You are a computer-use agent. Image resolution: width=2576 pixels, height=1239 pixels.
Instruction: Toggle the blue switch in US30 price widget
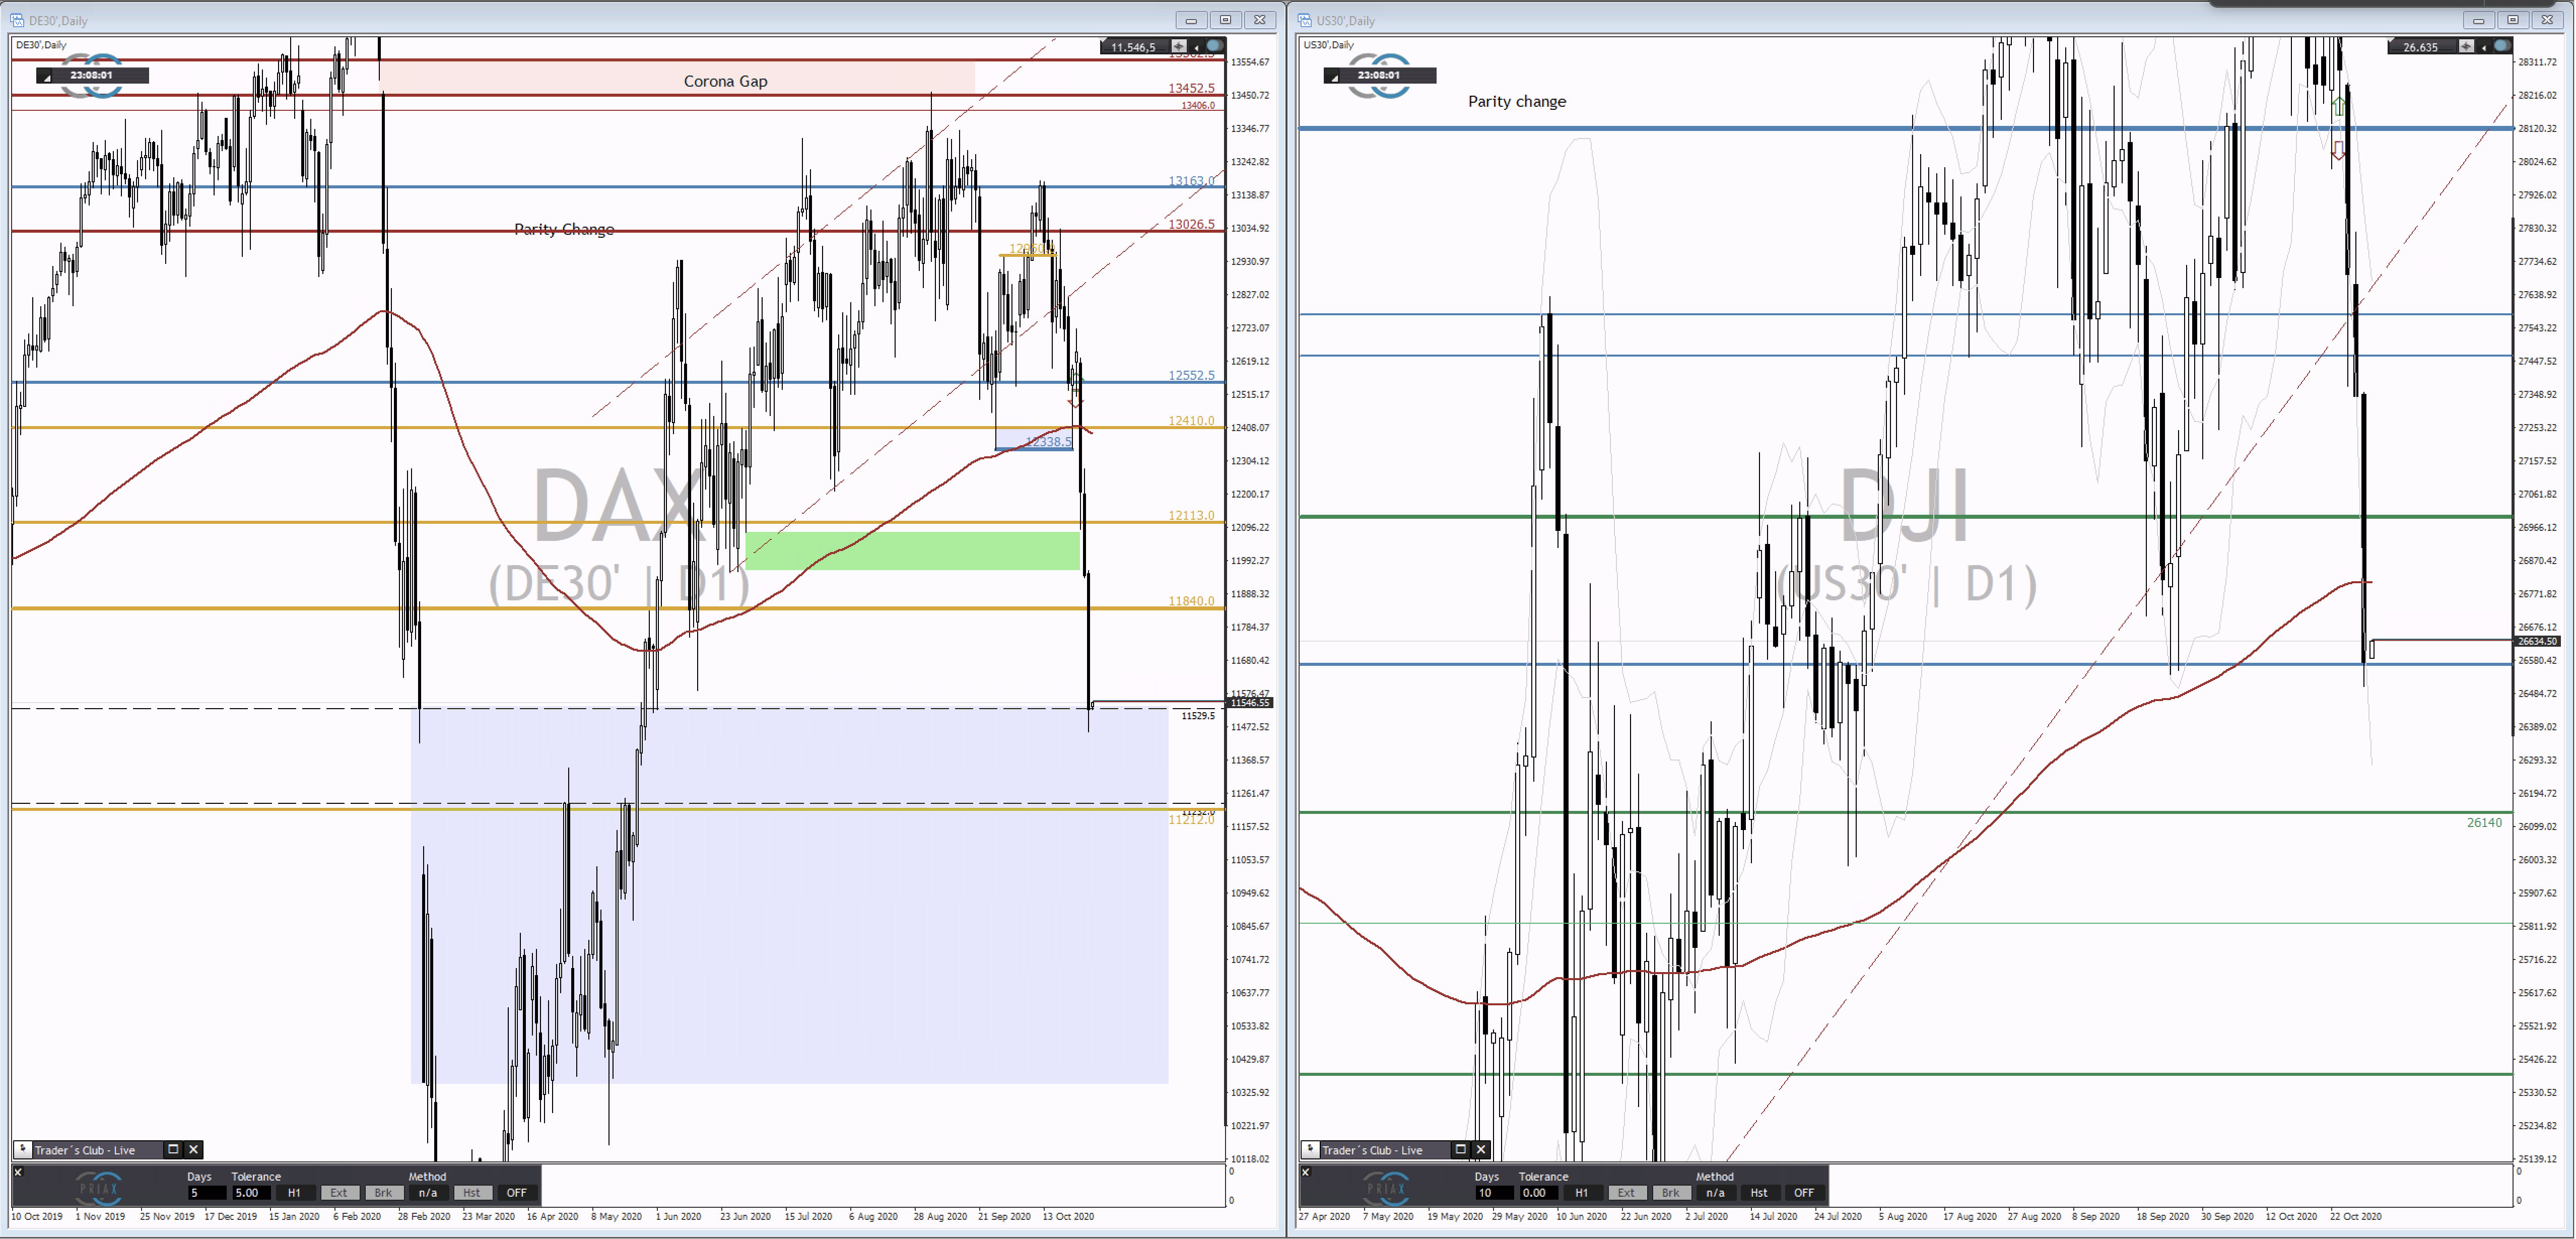(2502, 46)
